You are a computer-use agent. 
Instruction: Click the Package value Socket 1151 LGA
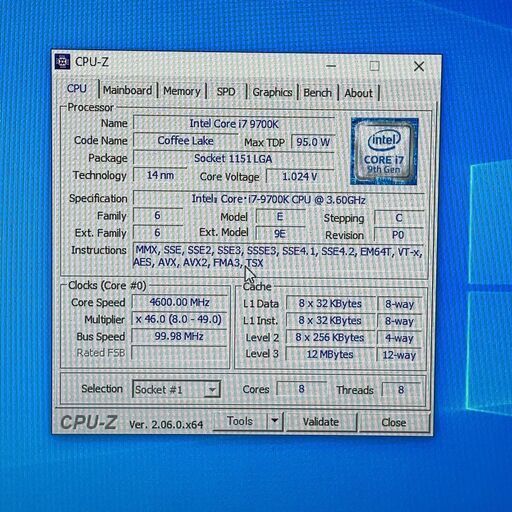click(233, 158)
